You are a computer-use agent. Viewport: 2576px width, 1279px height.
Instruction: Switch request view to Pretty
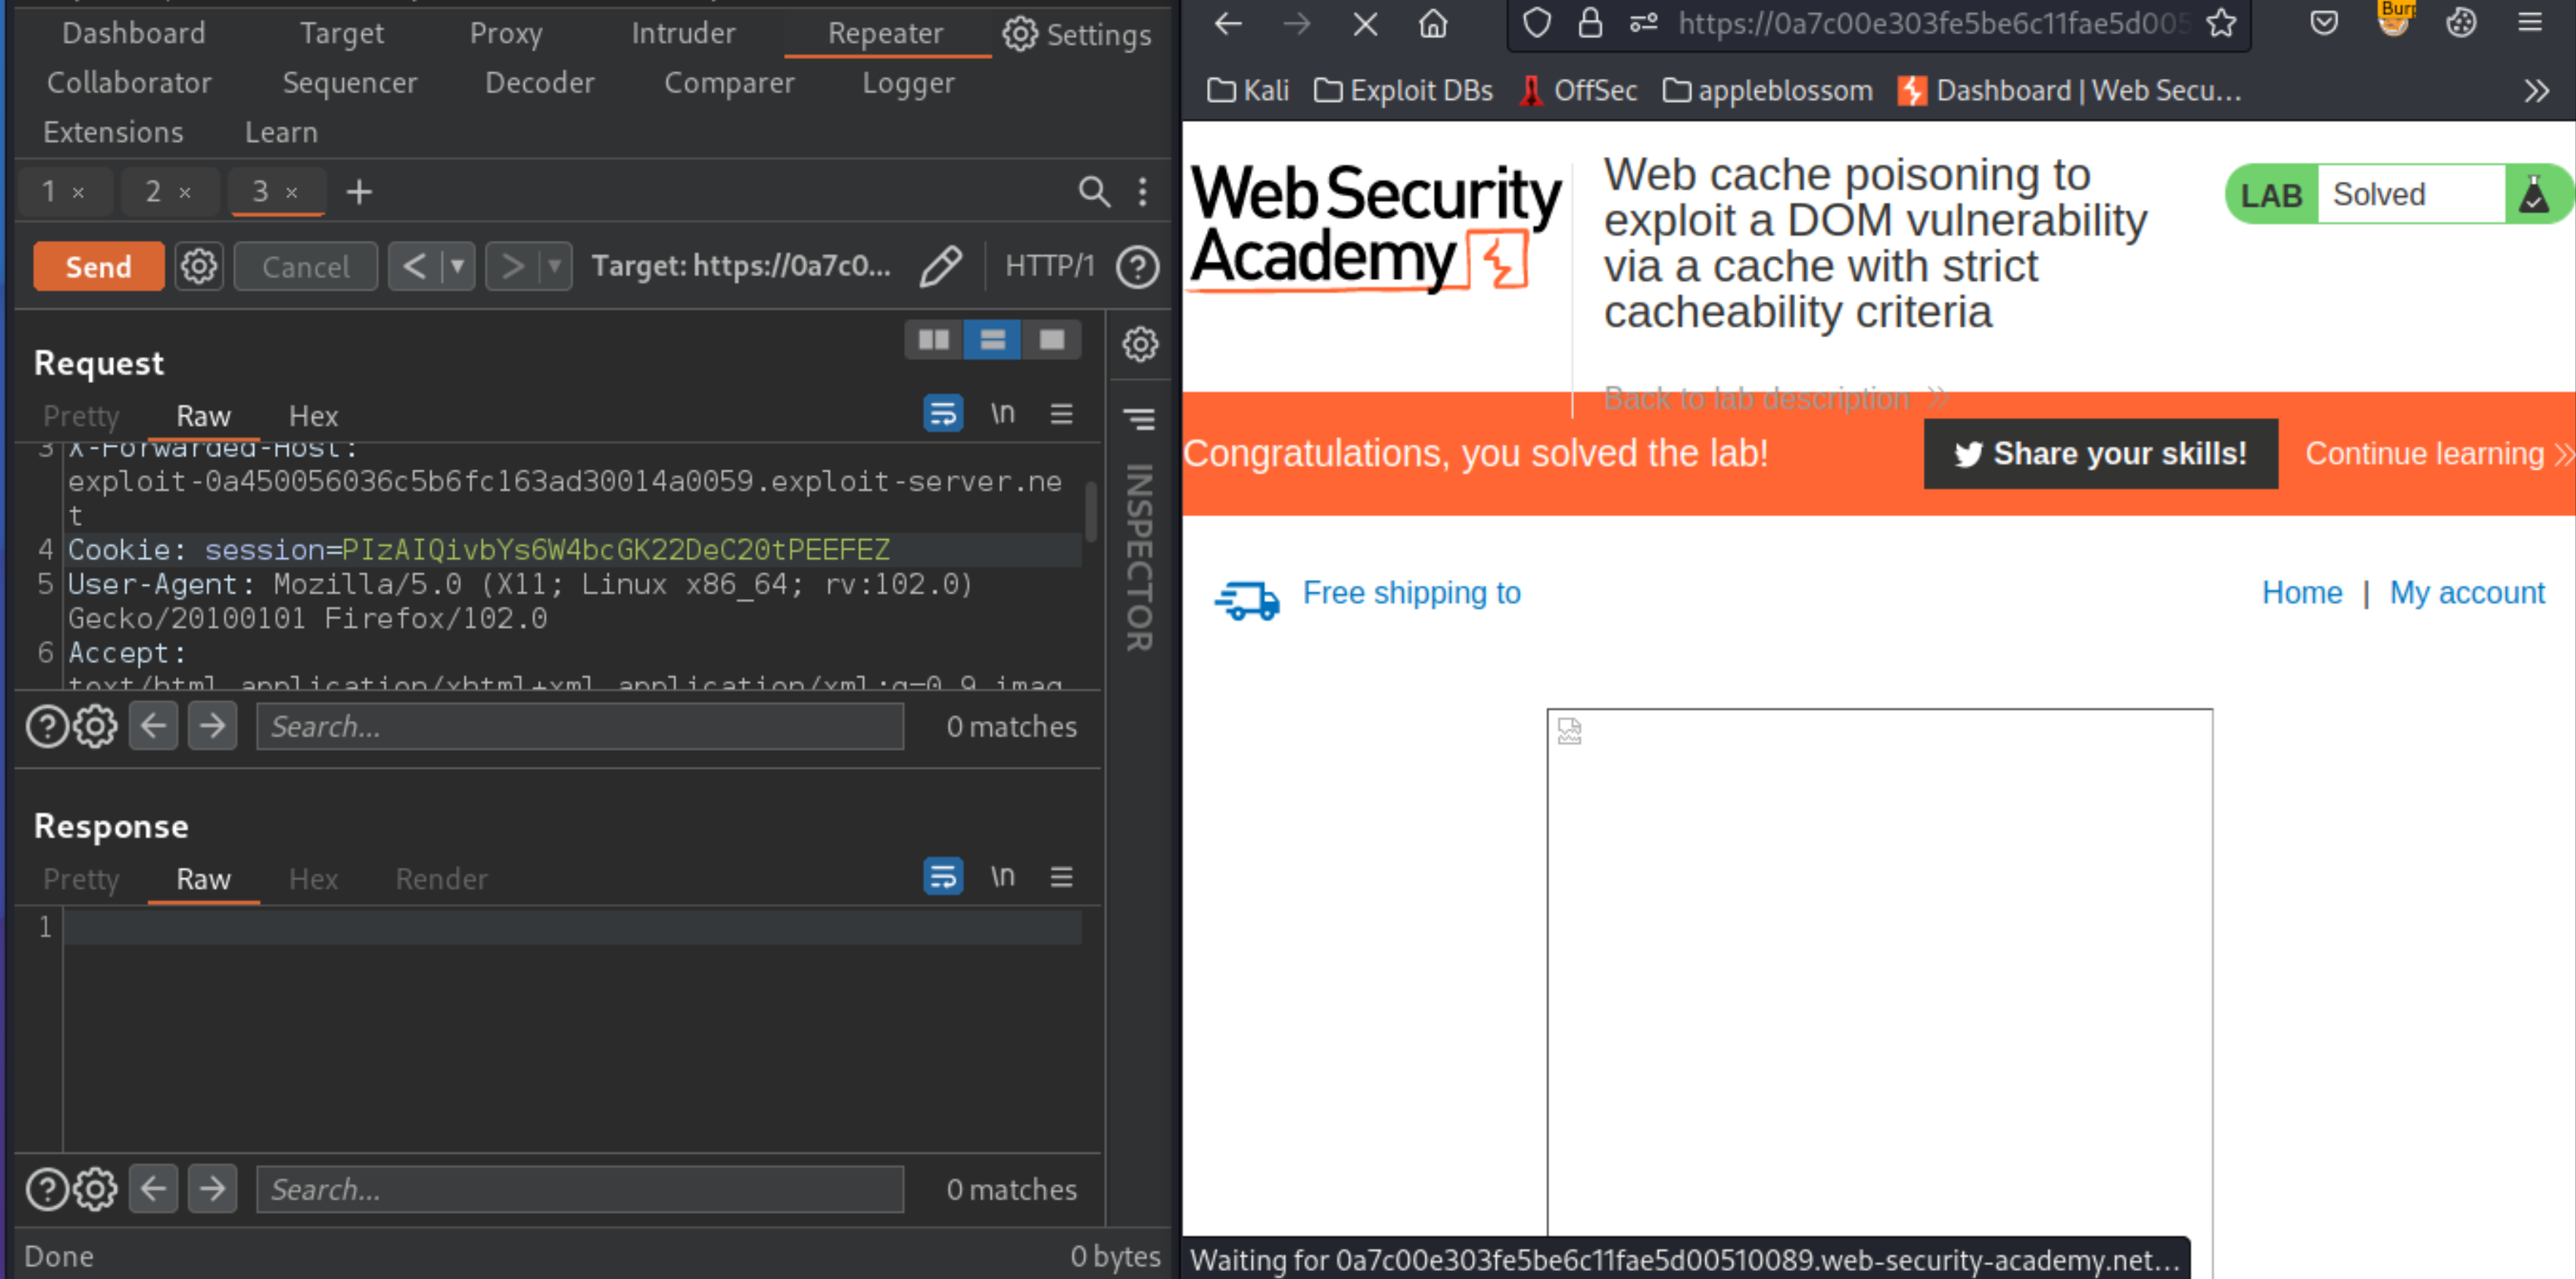tap(81, 416)
